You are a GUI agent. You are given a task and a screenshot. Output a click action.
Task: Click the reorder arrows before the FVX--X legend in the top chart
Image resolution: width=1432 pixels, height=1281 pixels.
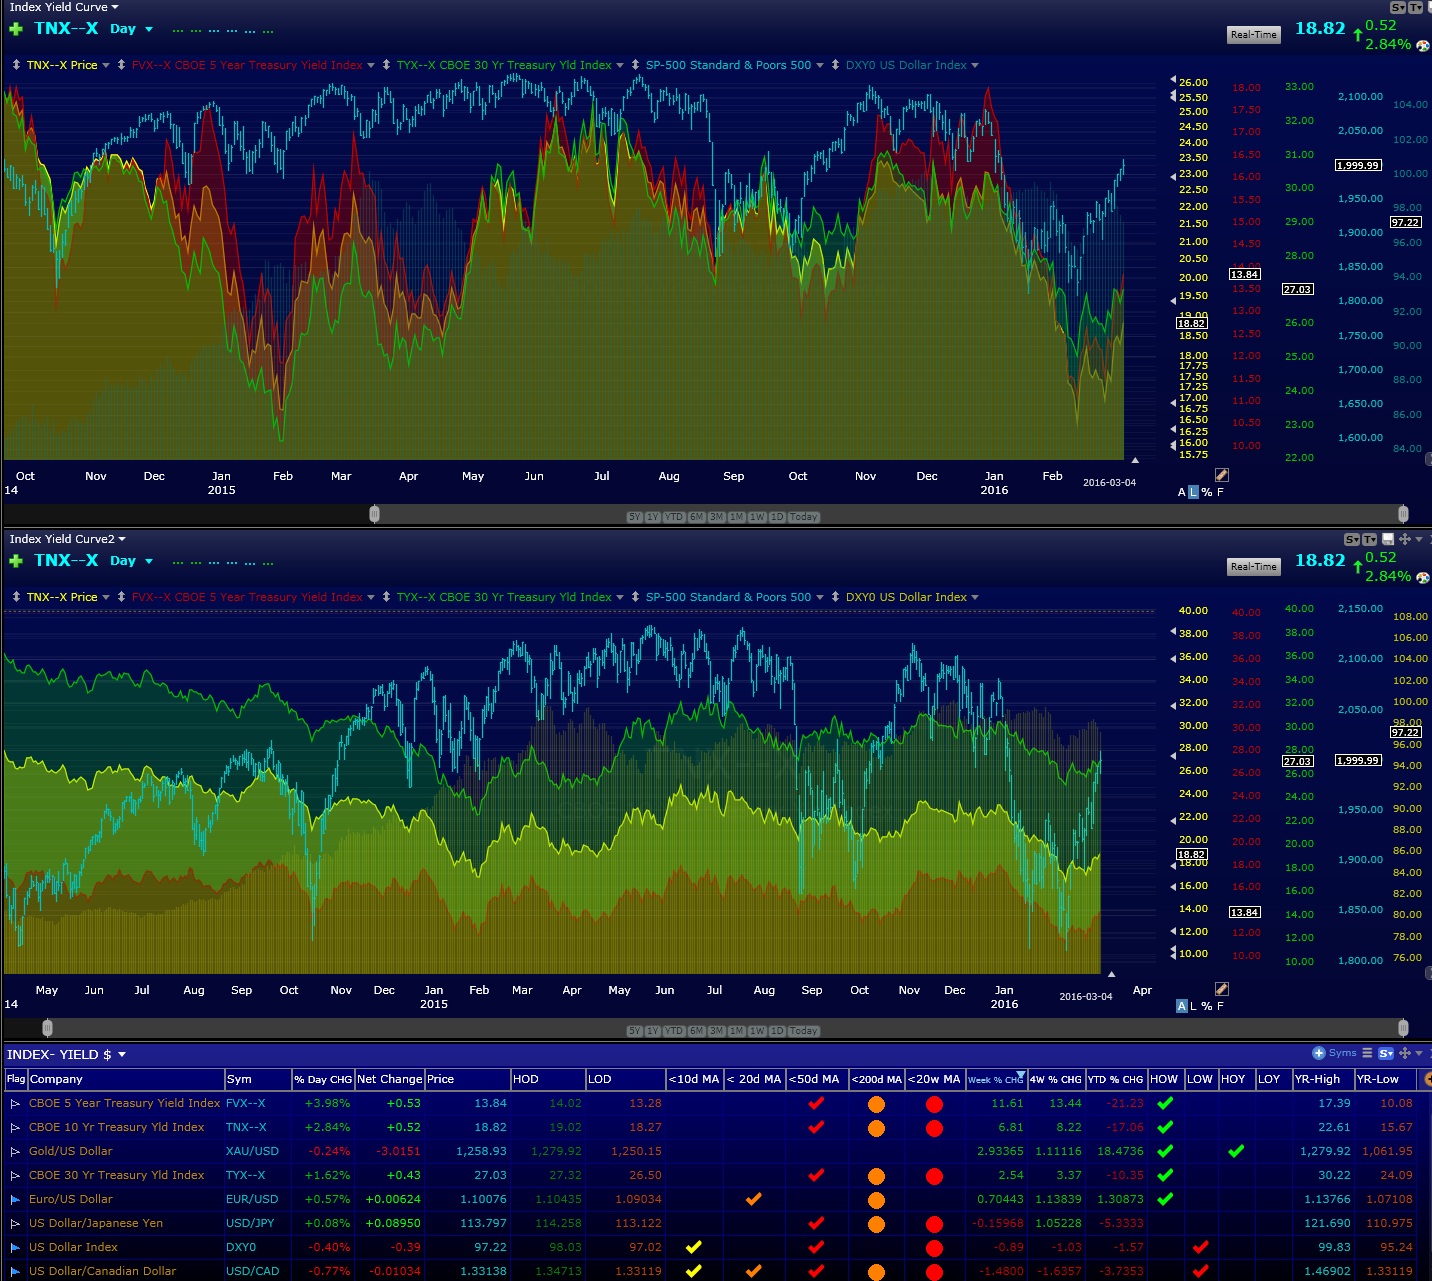[121, 65]
